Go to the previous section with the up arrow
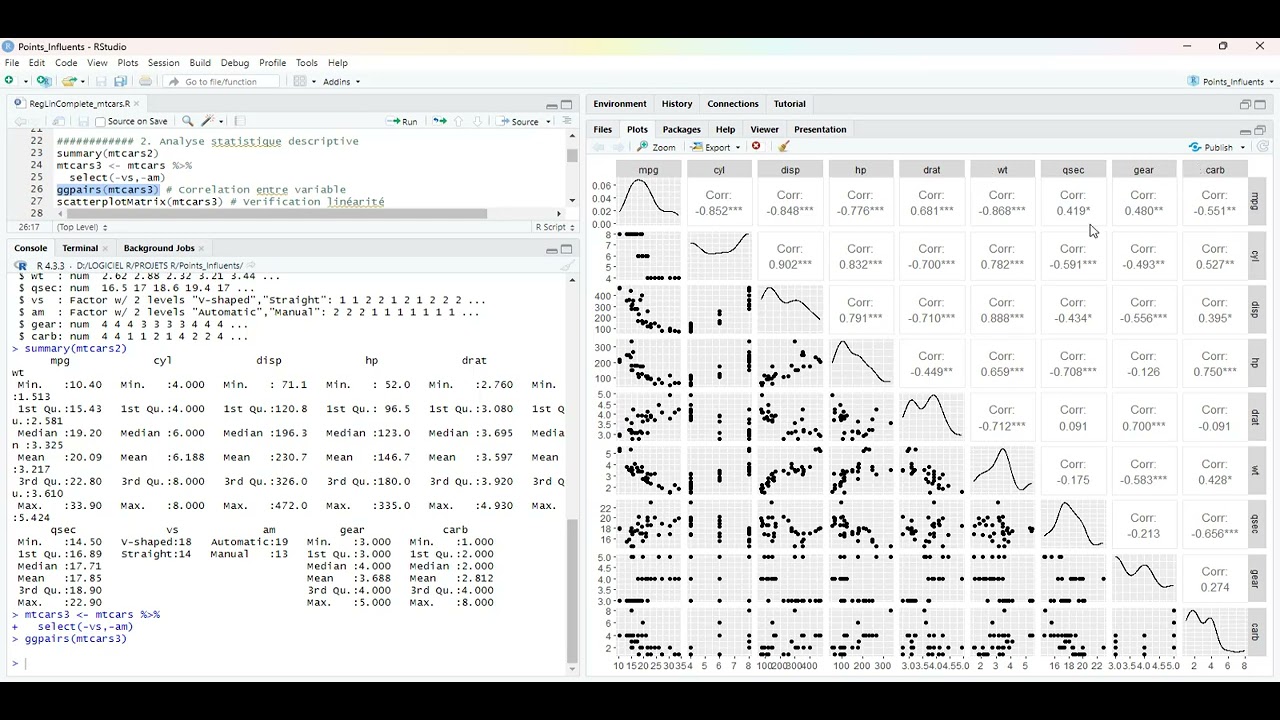Image resolution: width=1280 pixels, height=720 pixels. pos(459,121)
